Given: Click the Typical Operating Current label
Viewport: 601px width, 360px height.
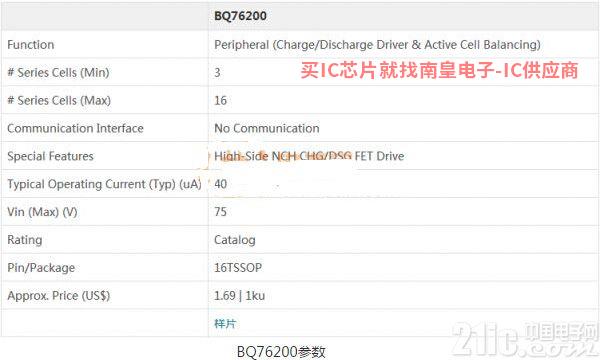Looking at the screenshot, I should click(x=104, y=184).
